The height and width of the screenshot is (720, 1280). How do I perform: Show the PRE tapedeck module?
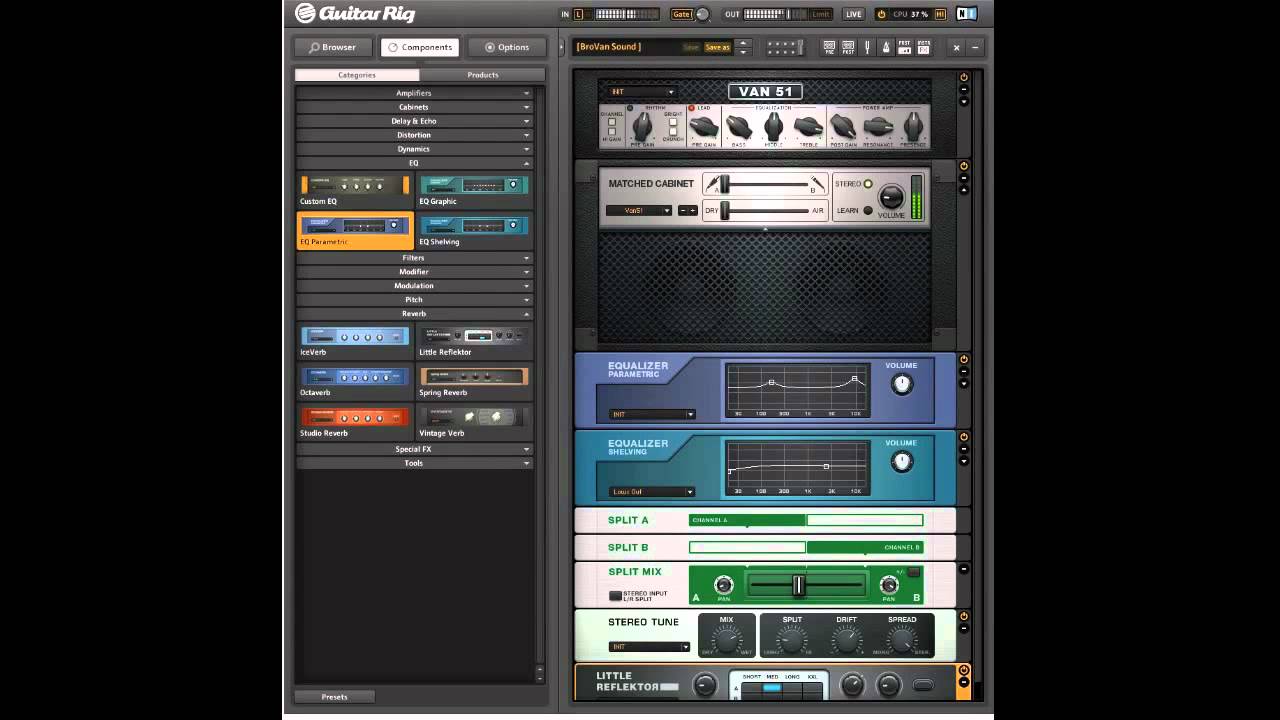coord(829,47)
